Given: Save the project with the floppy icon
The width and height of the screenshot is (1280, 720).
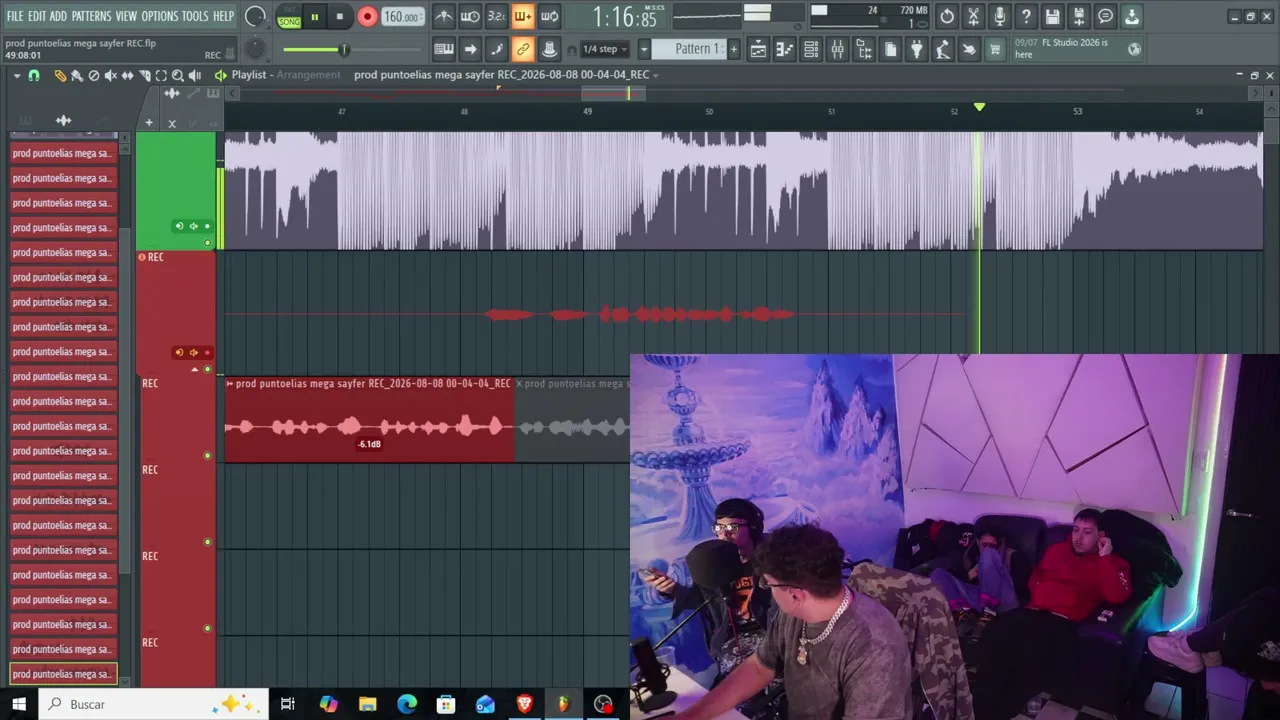Looking at the screenshot, I should 1052,16.
